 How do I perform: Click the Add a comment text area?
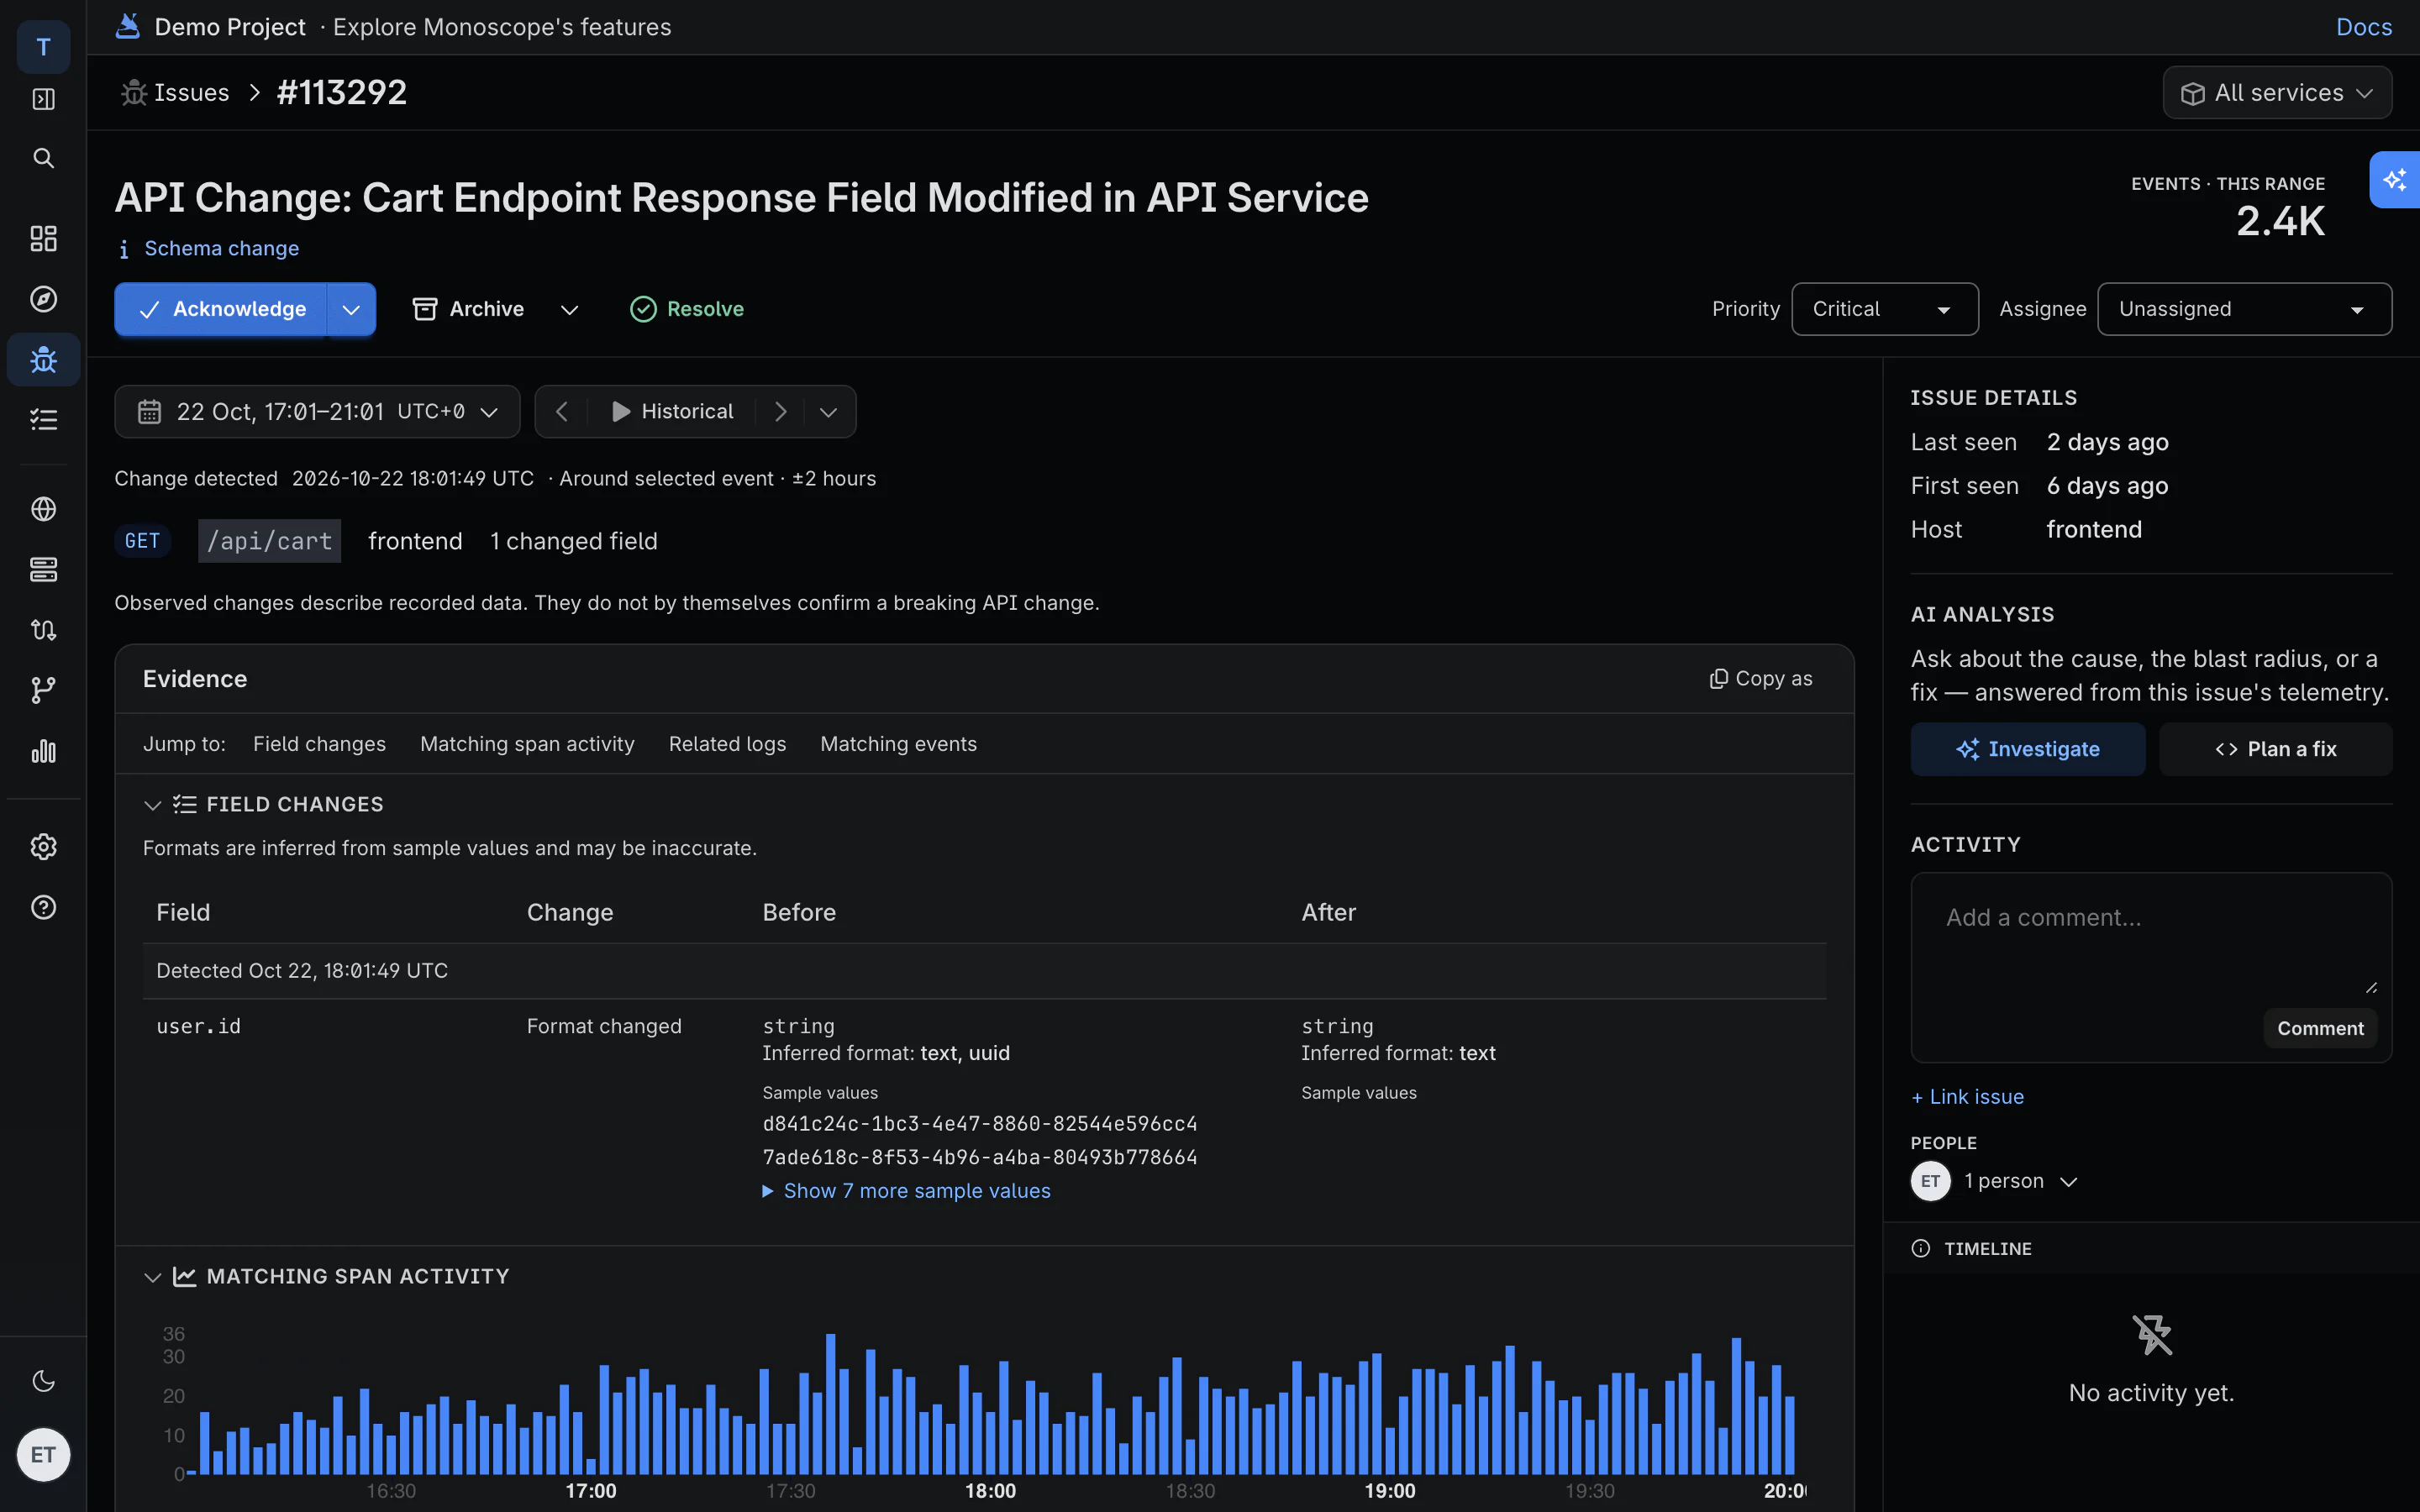coord(2150,937)
